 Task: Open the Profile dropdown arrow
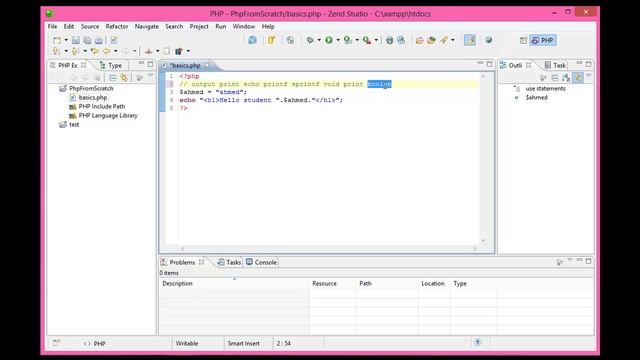pyautogui.click(x=357, y=40)
